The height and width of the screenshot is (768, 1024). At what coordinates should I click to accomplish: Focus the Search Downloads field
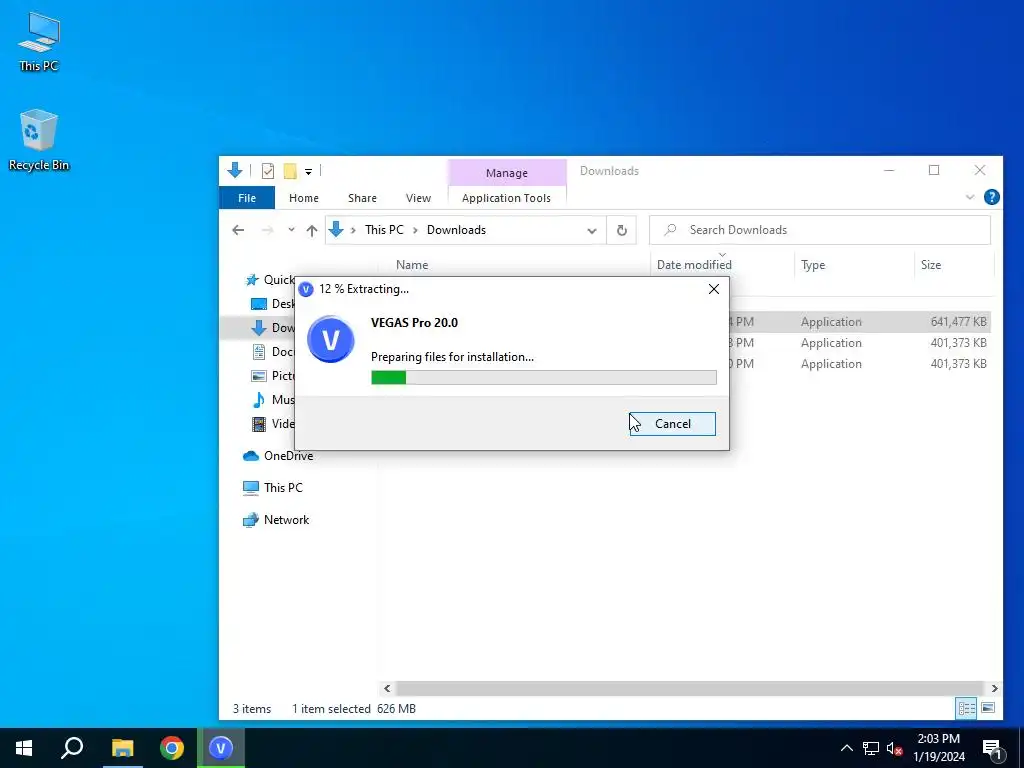[820, 230]
